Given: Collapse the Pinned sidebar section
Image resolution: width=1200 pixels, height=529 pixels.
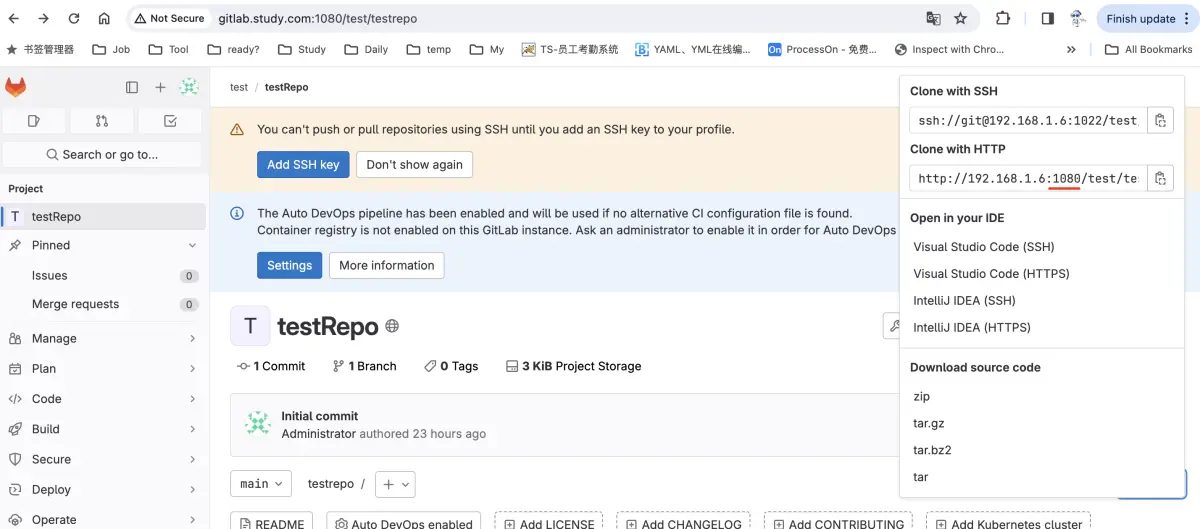Looking at the screenshot, I should coord(192,245).
